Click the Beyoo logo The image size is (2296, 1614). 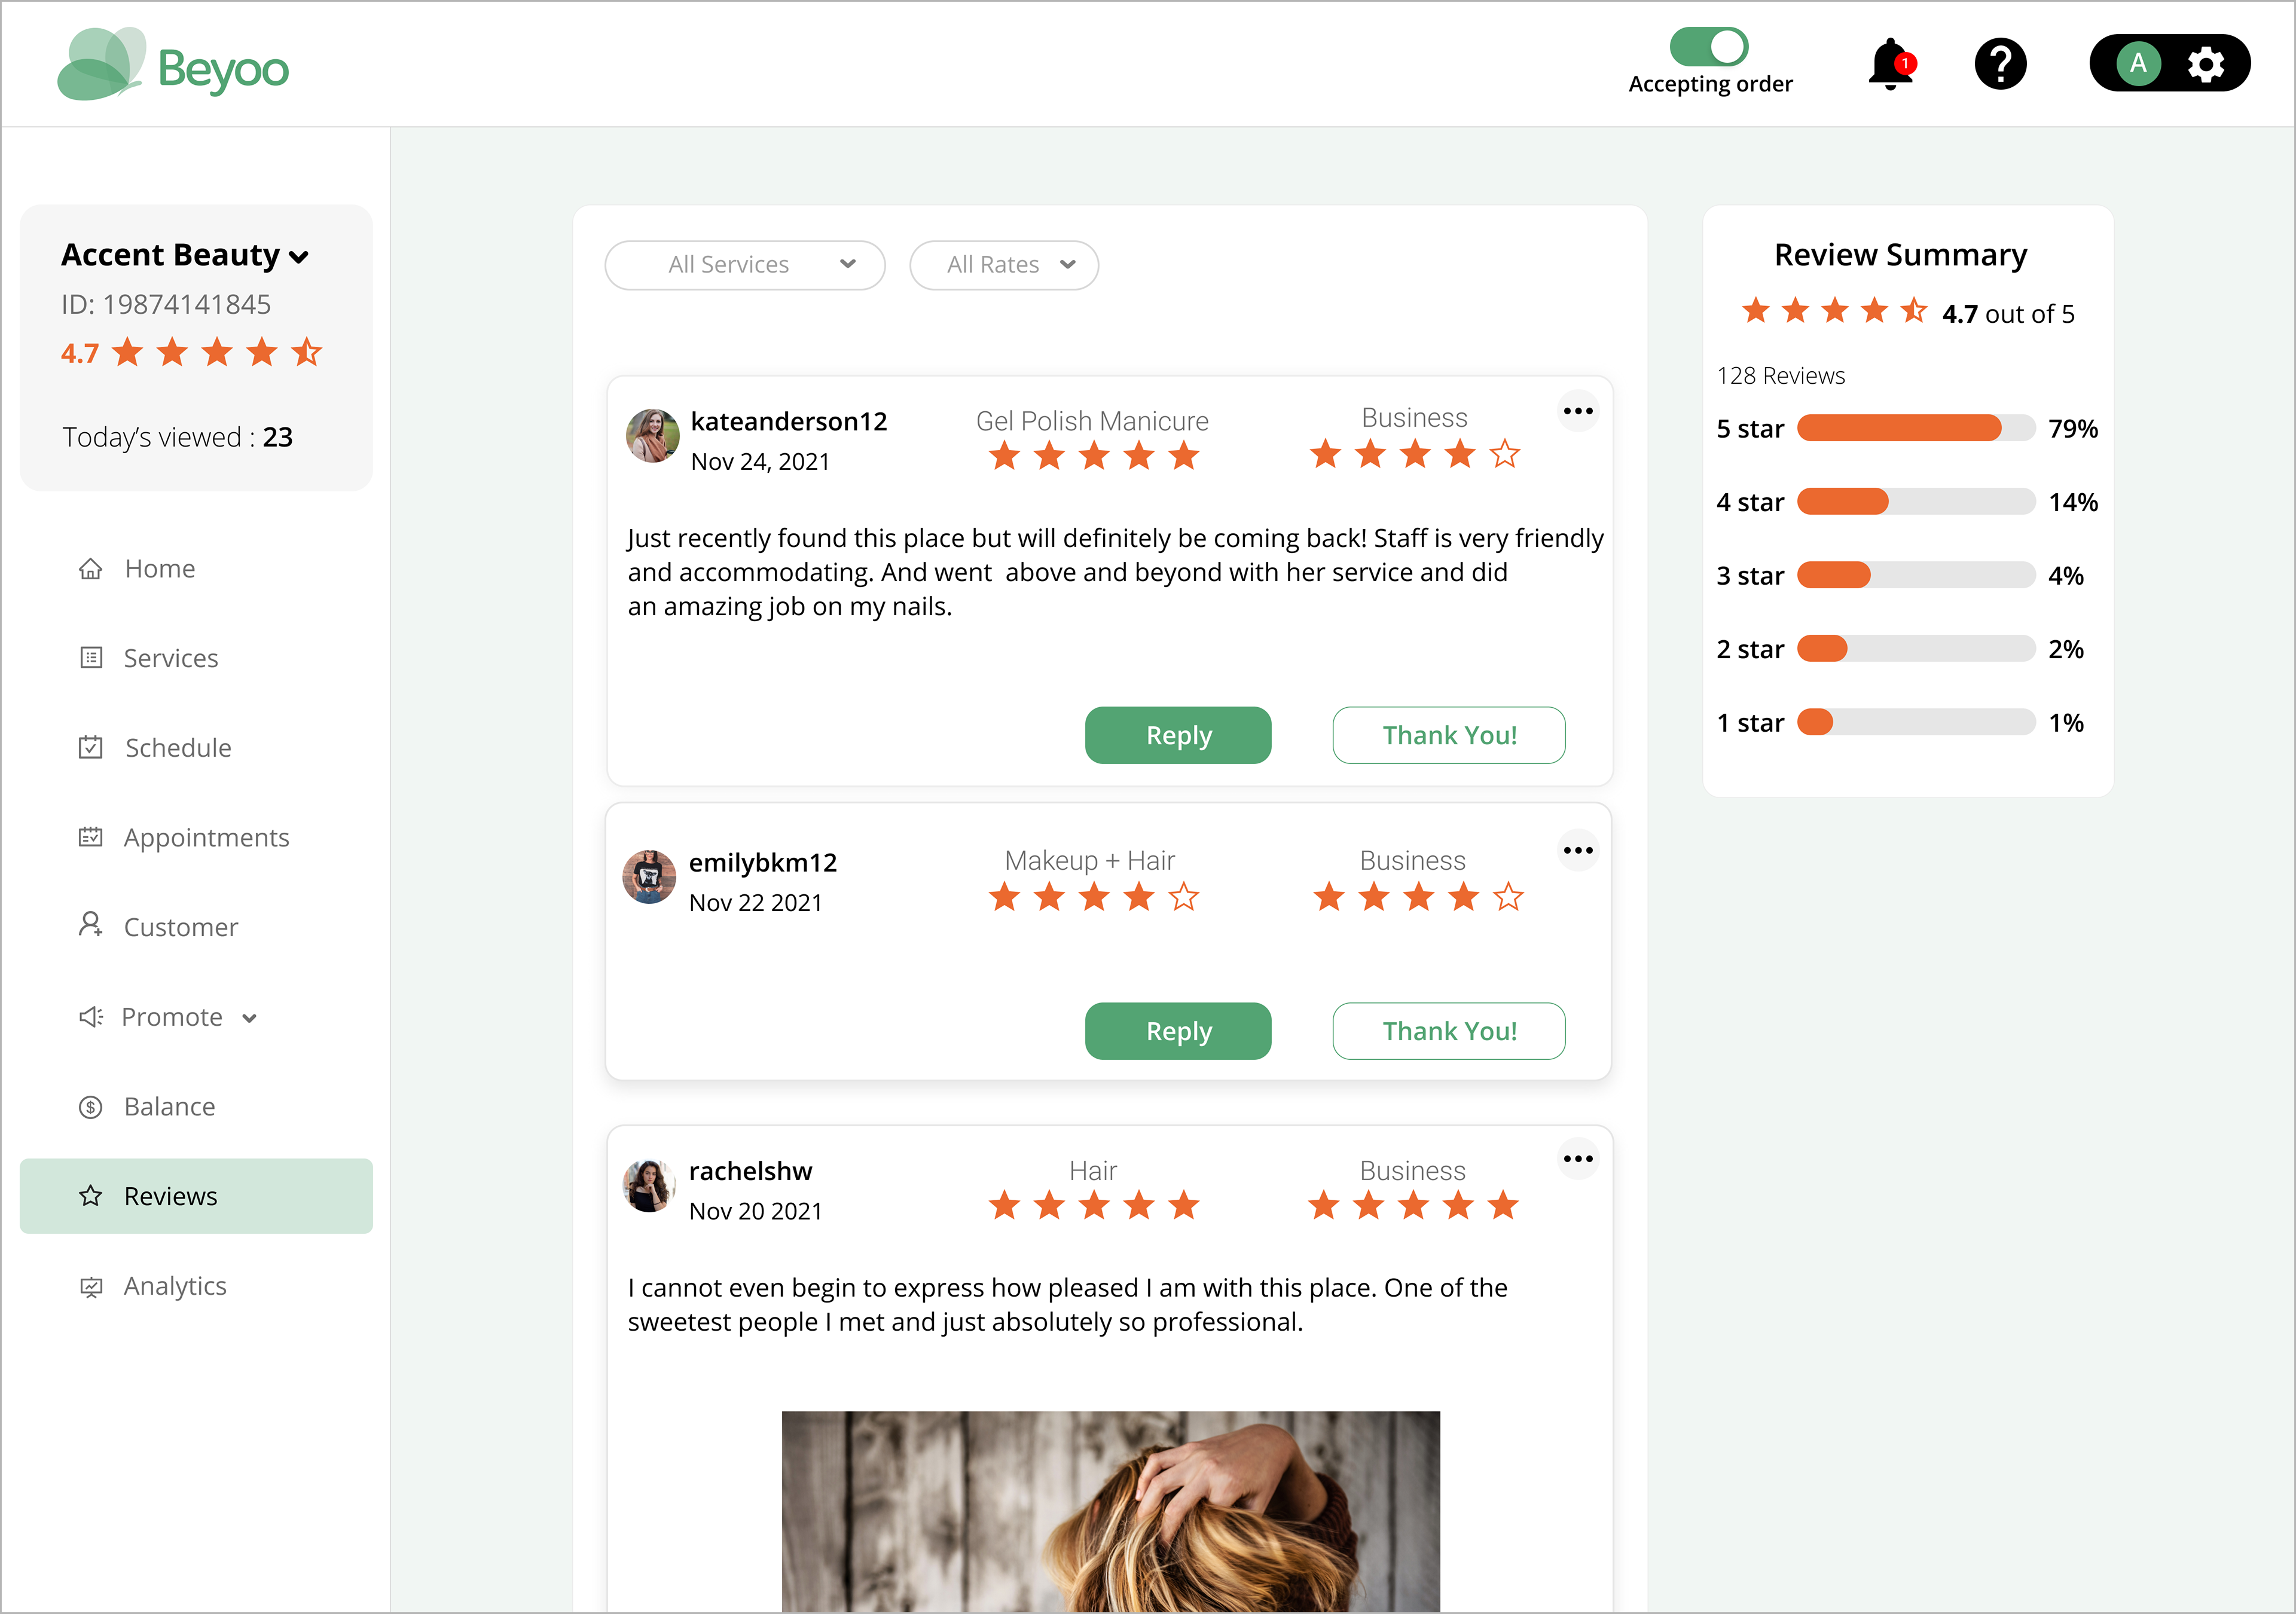click(173, 65)
